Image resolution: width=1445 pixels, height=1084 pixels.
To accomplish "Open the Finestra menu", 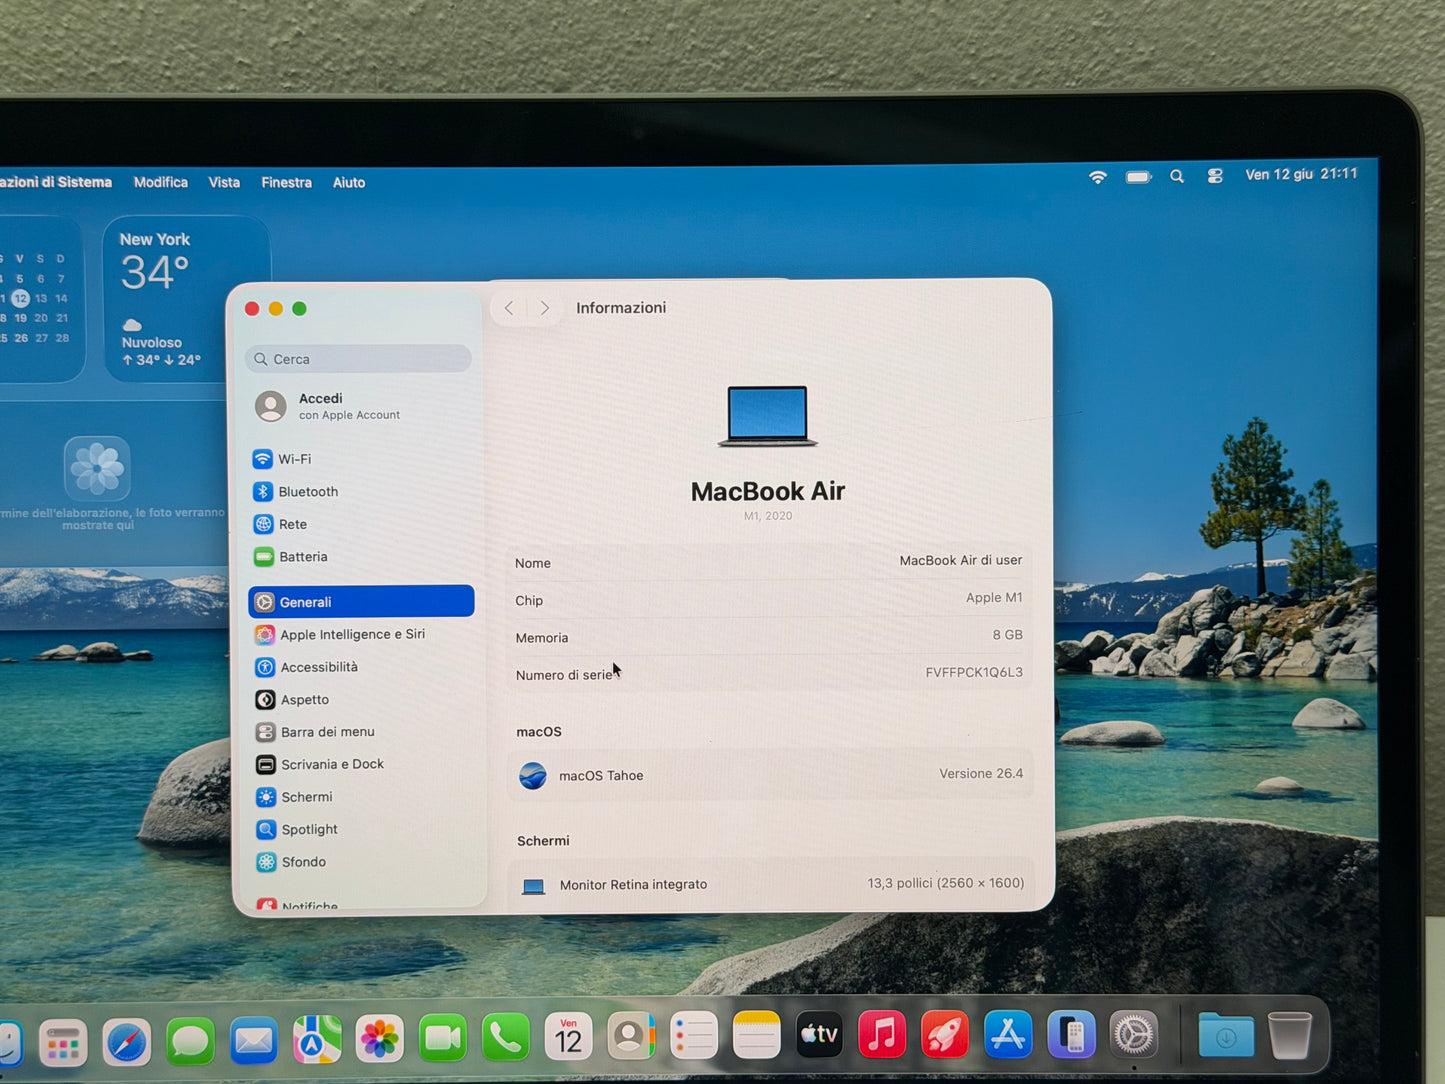I will tap(286, 182).
